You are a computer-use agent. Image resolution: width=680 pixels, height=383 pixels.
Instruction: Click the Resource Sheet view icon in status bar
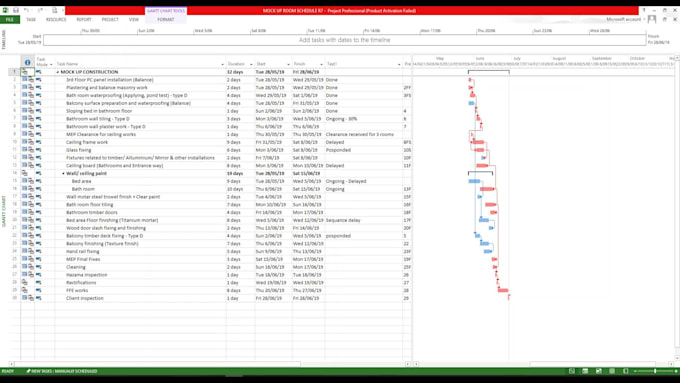(612, 371)
